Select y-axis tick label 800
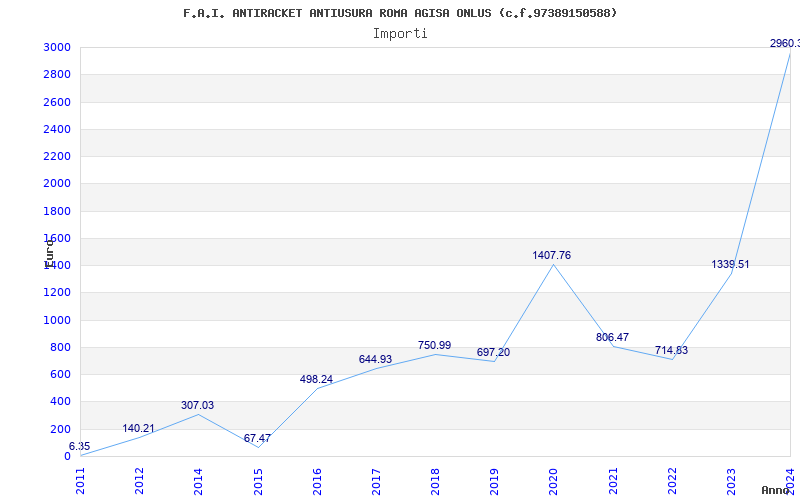 tap(60, 347)
